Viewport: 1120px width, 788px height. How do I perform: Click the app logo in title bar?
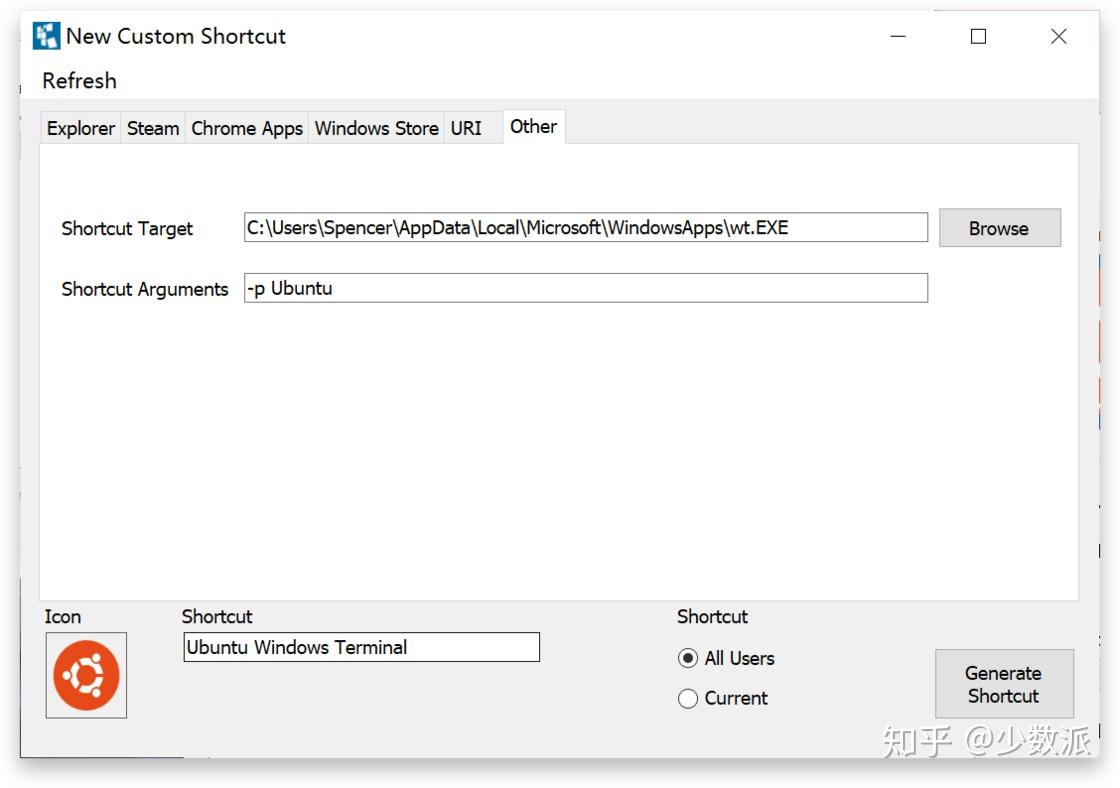pyautogui.click(x=46, y=36)
